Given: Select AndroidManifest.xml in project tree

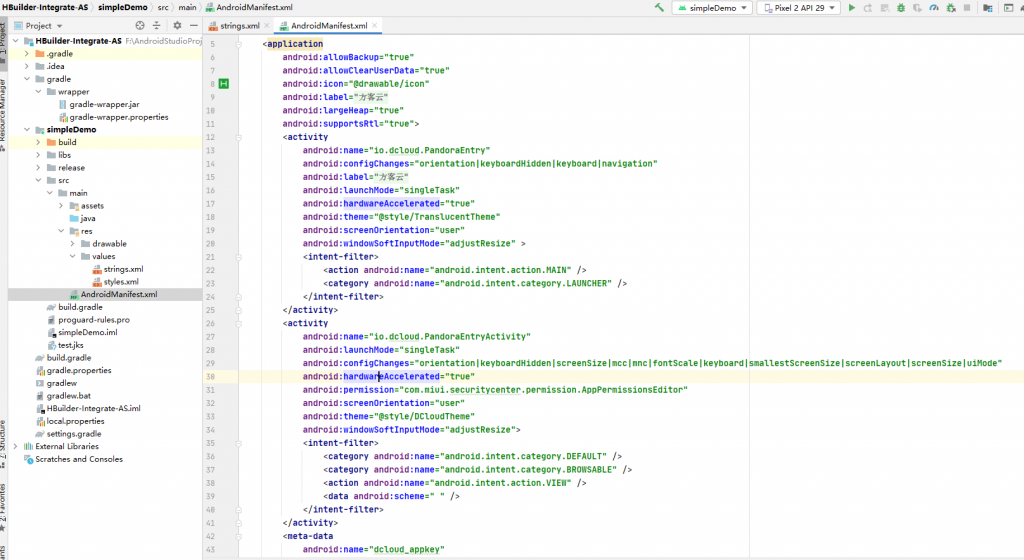Looking at the screenshot, I should [x=113, y=294].
